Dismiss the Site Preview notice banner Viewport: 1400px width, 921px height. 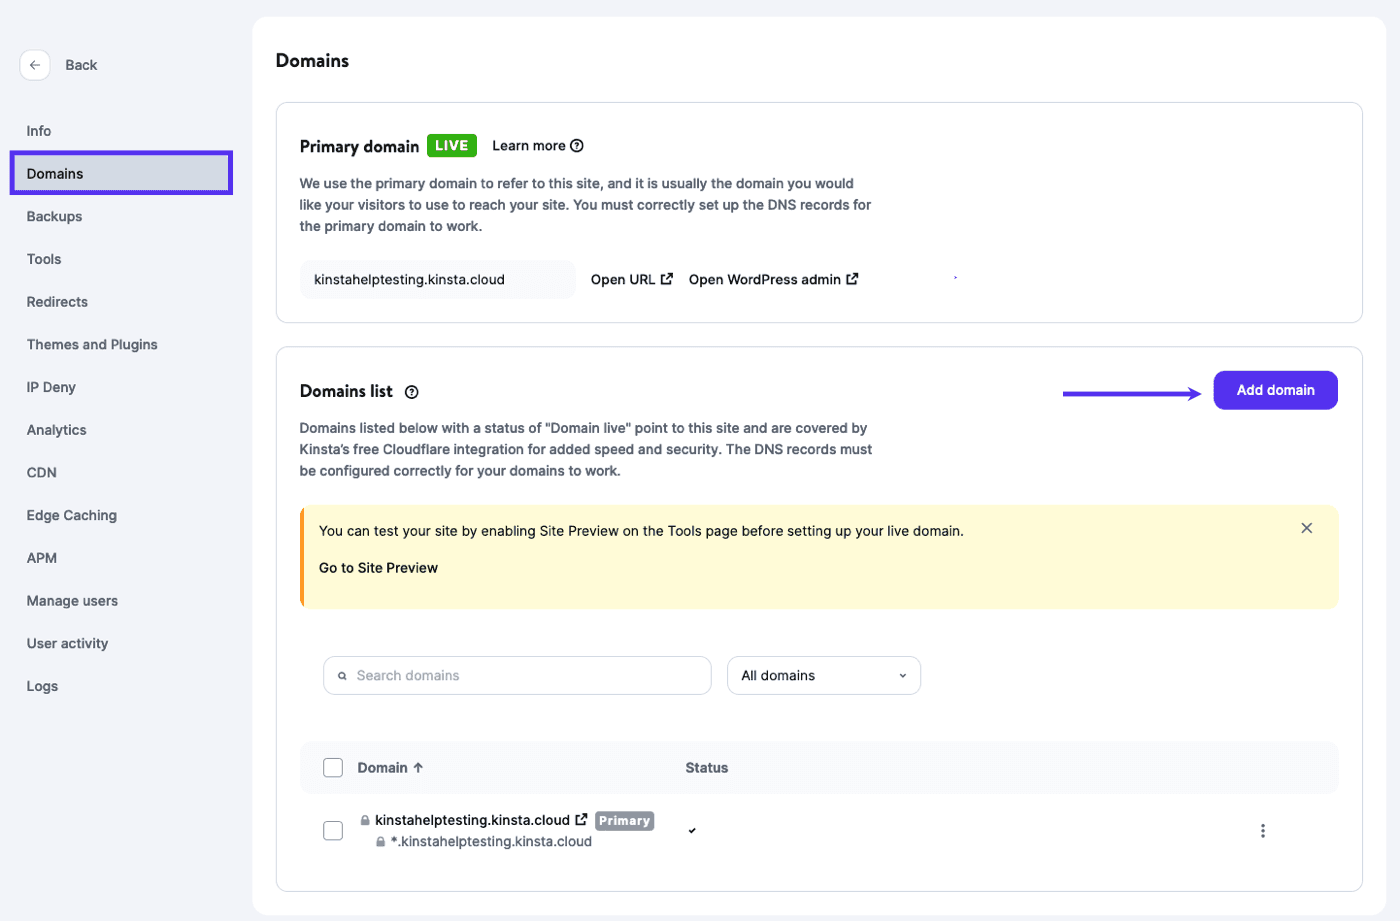pyautogui.click(x=1306, y=527)
